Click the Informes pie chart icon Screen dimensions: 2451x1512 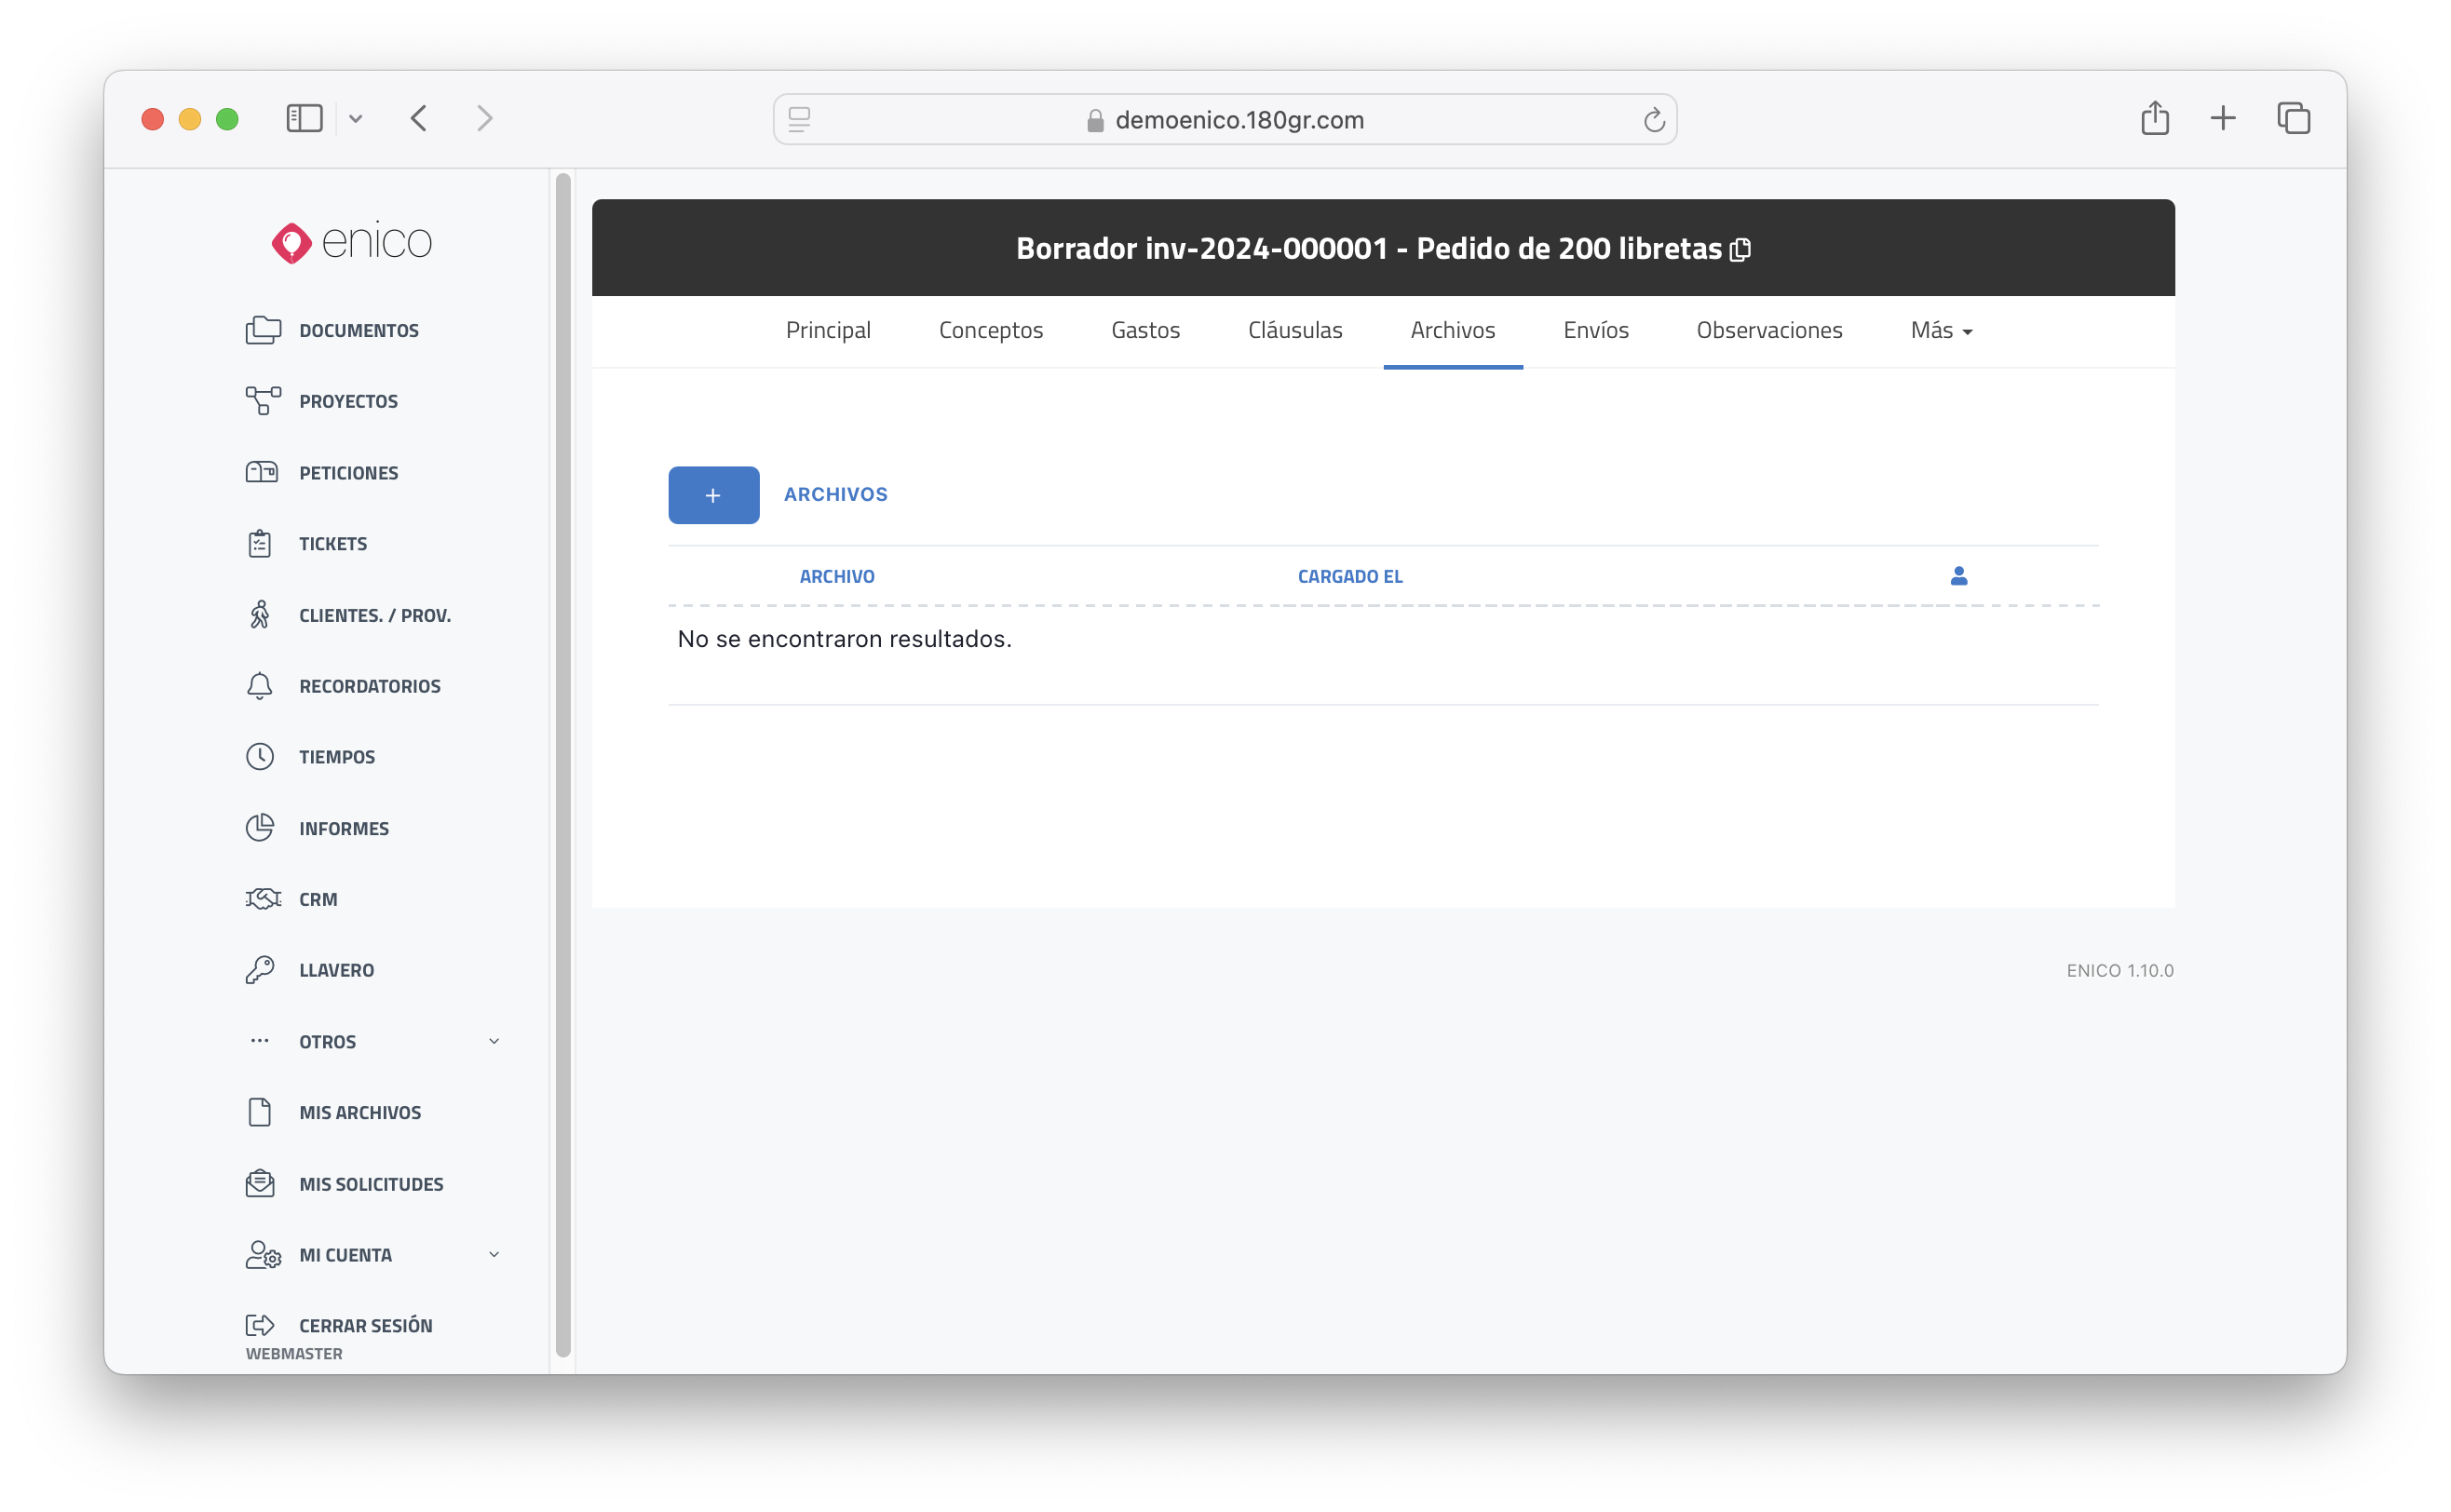point(260,828)
